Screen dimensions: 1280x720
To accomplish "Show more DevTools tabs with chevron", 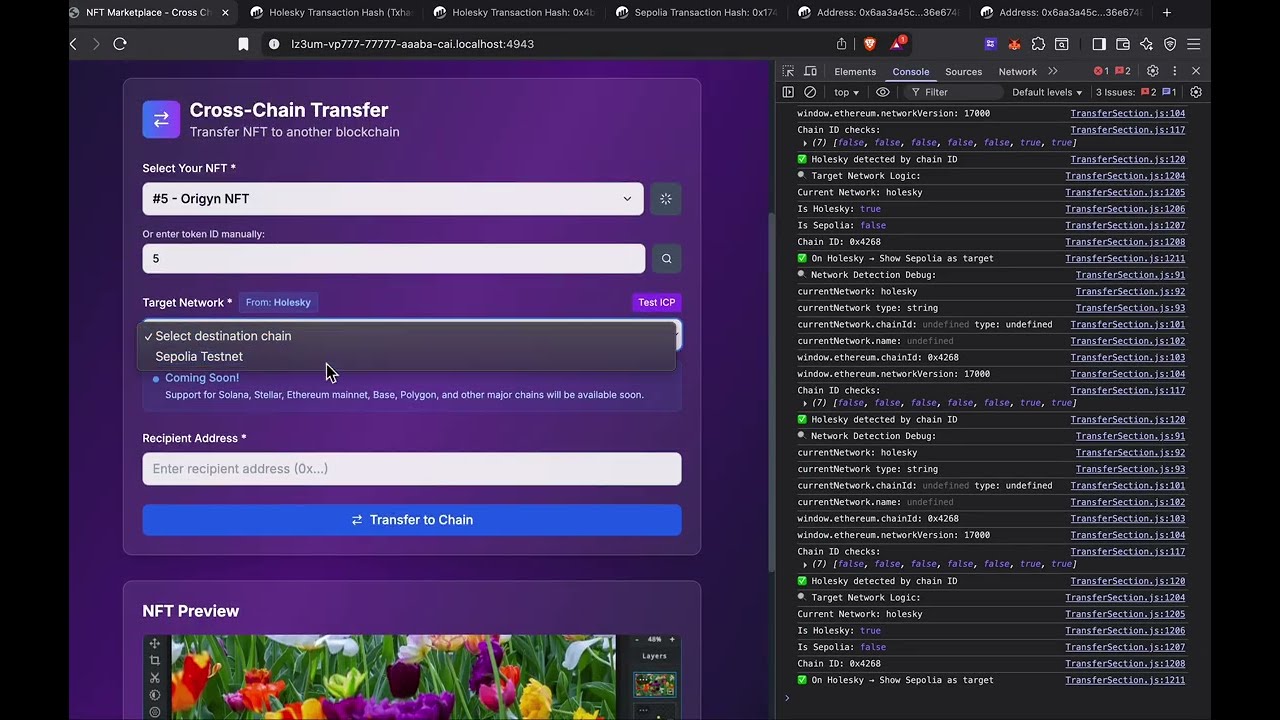I will pos(1053,71).
